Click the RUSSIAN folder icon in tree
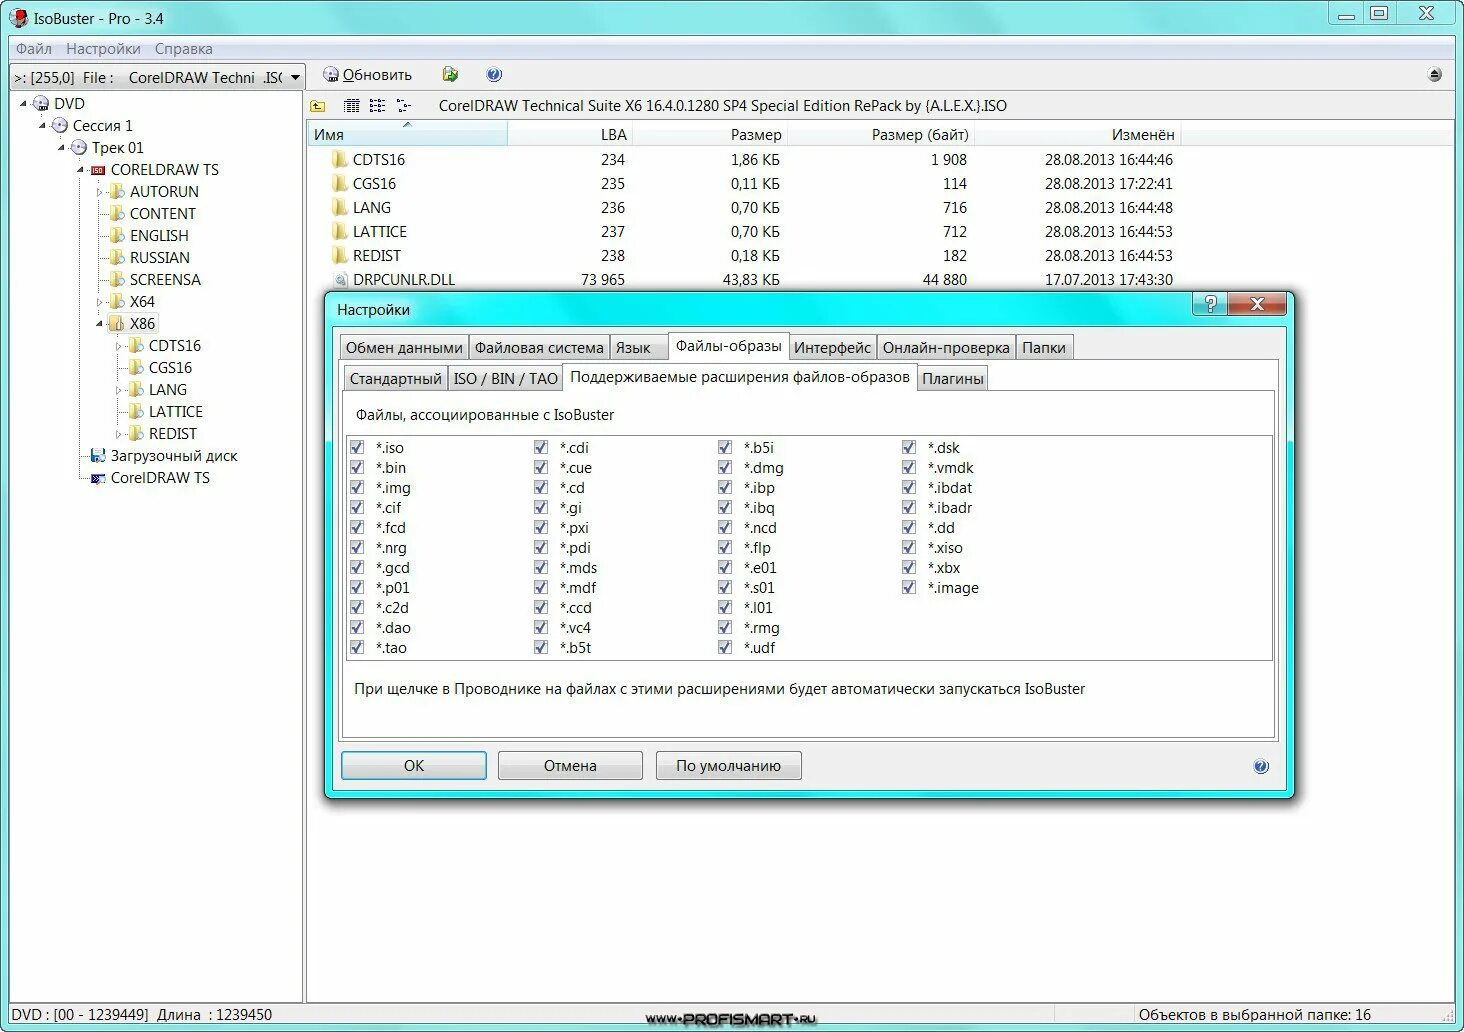The height and width of the screenshot is (1032, 1464). point(117,257)
